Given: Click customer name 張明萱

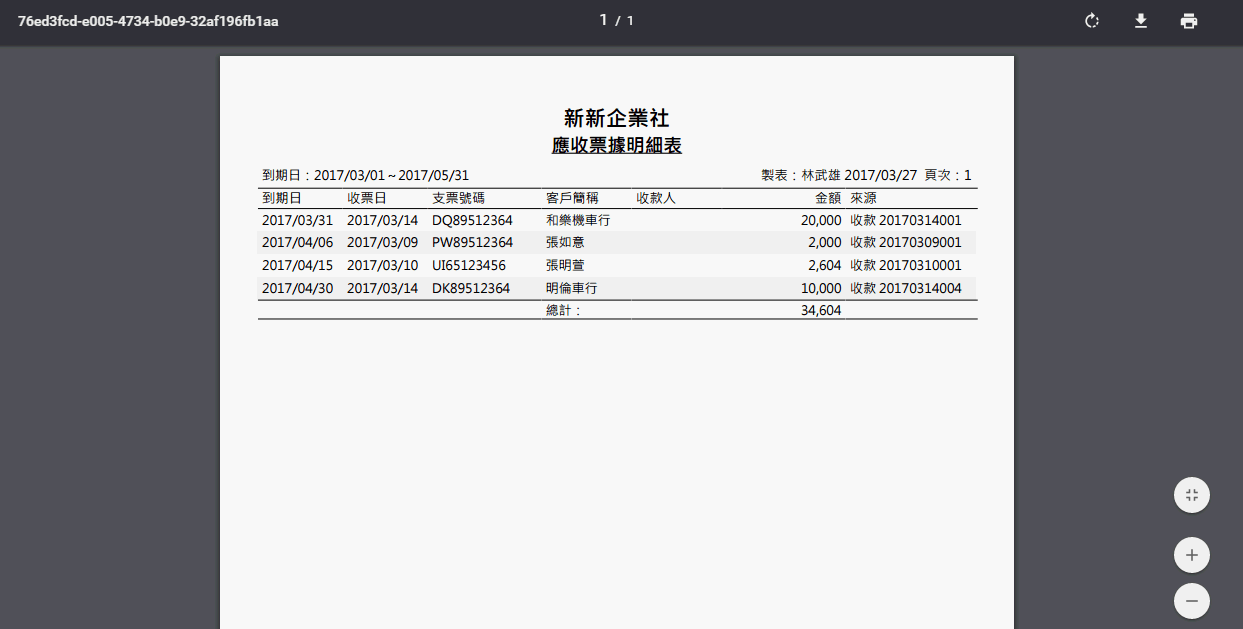Looking at the screenshot, I should 565,265.
